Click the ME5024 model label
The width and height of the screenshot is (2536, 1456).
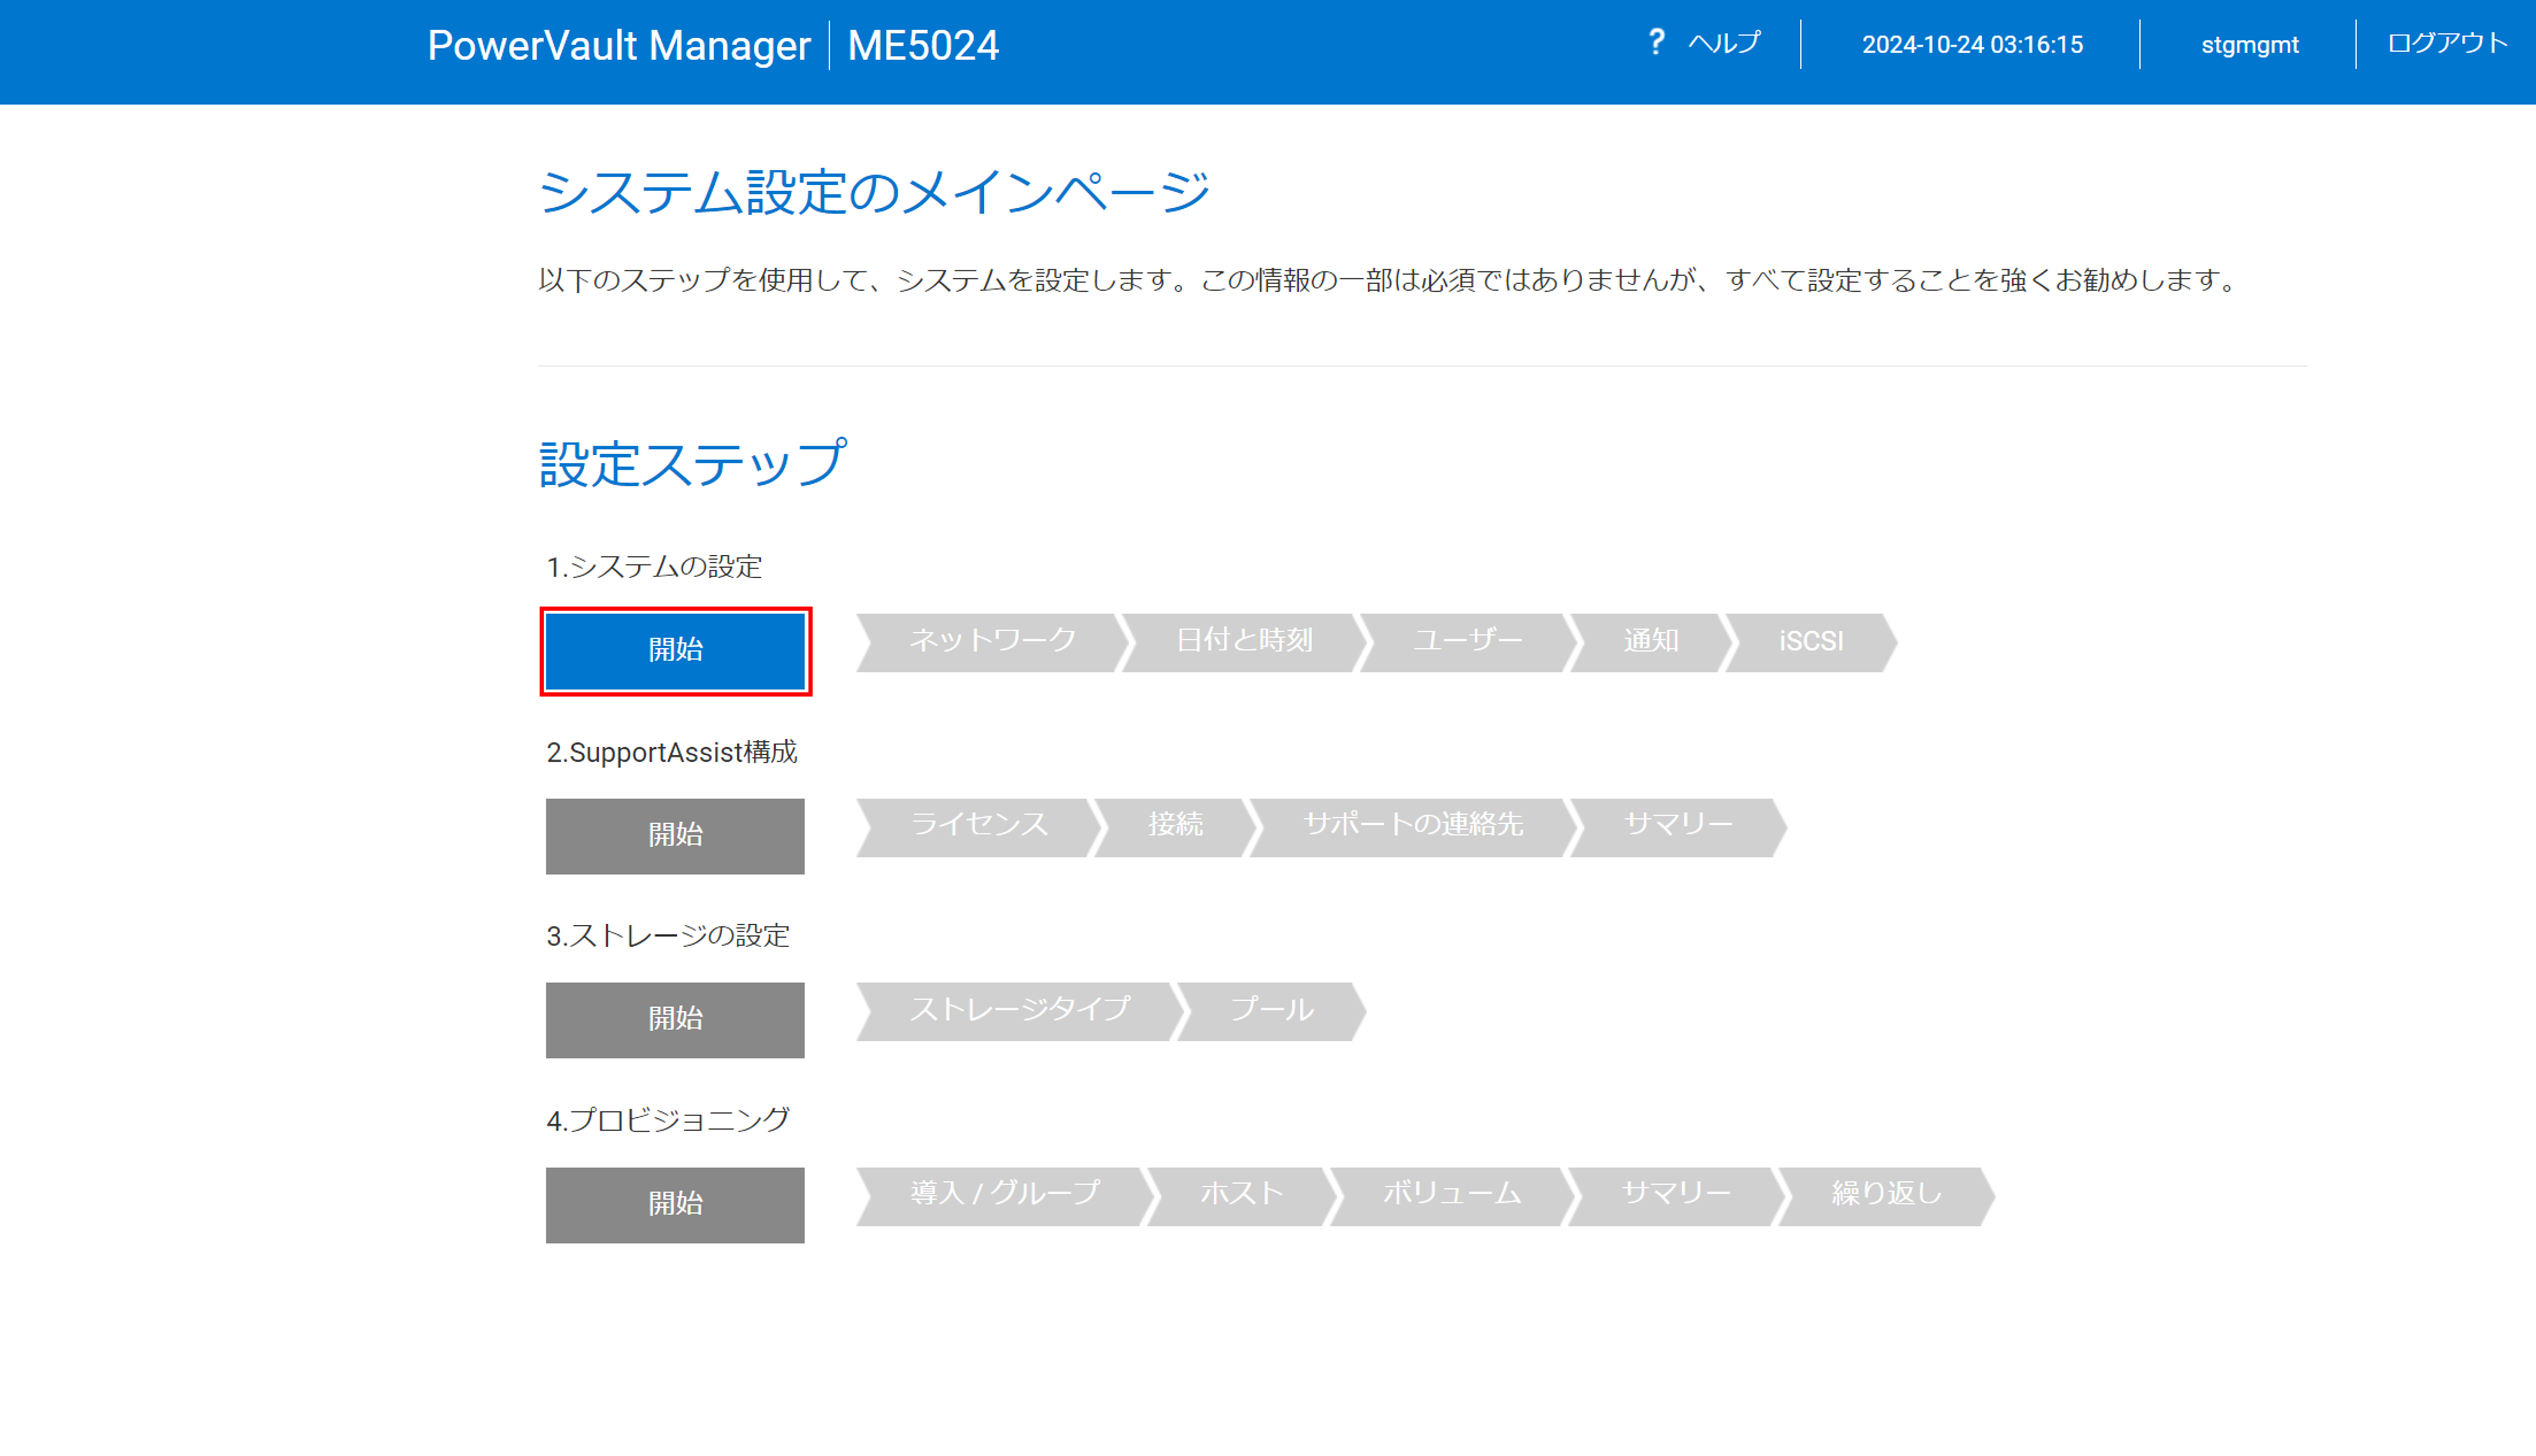pos(923,46)
